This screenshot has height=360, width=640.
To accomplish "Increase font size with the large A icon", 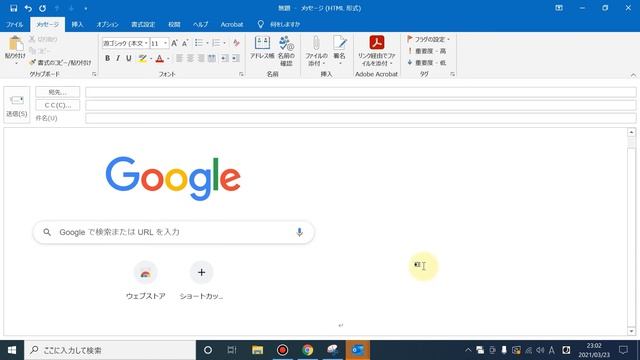I will click(x=174, y=43).
